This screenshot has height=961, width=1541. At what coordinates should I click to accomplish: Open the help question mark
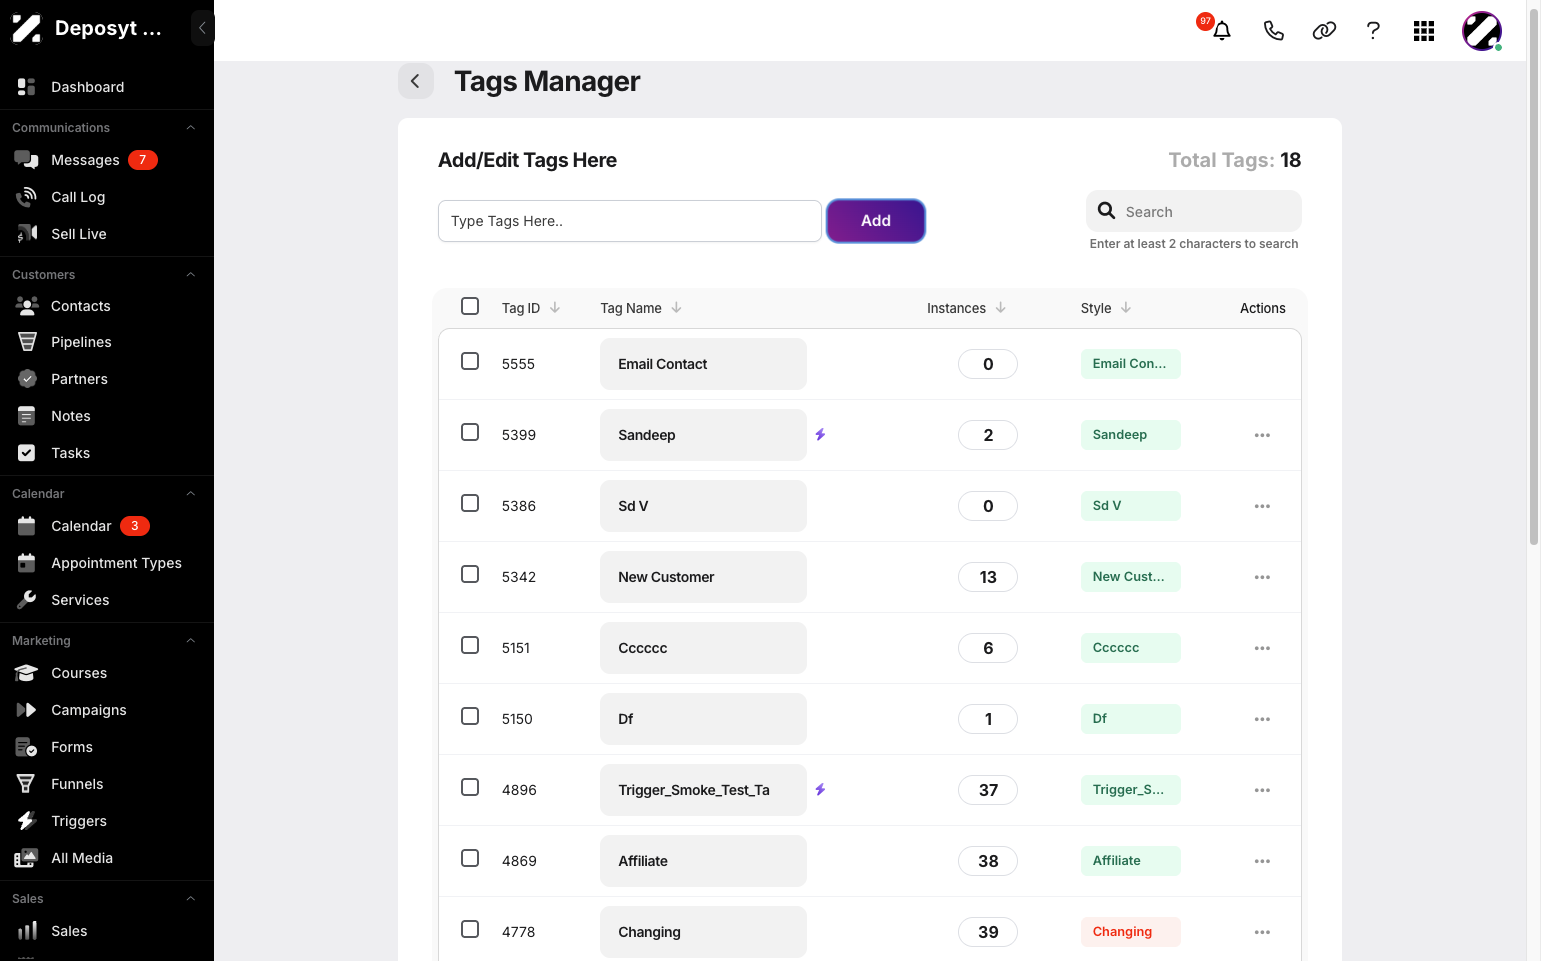click(x=1373, y=31)
